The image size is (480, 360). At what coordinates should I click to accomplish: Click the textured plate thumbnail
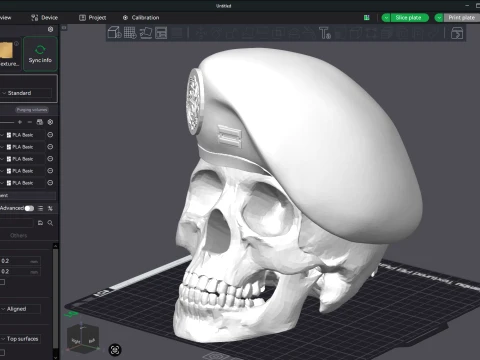[x=7, y=50]
